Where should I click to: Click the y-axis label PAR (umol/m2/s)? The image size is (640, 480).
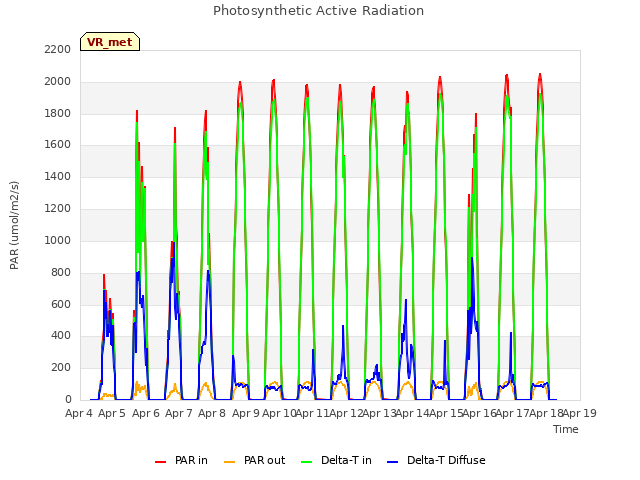coord(14,225)
